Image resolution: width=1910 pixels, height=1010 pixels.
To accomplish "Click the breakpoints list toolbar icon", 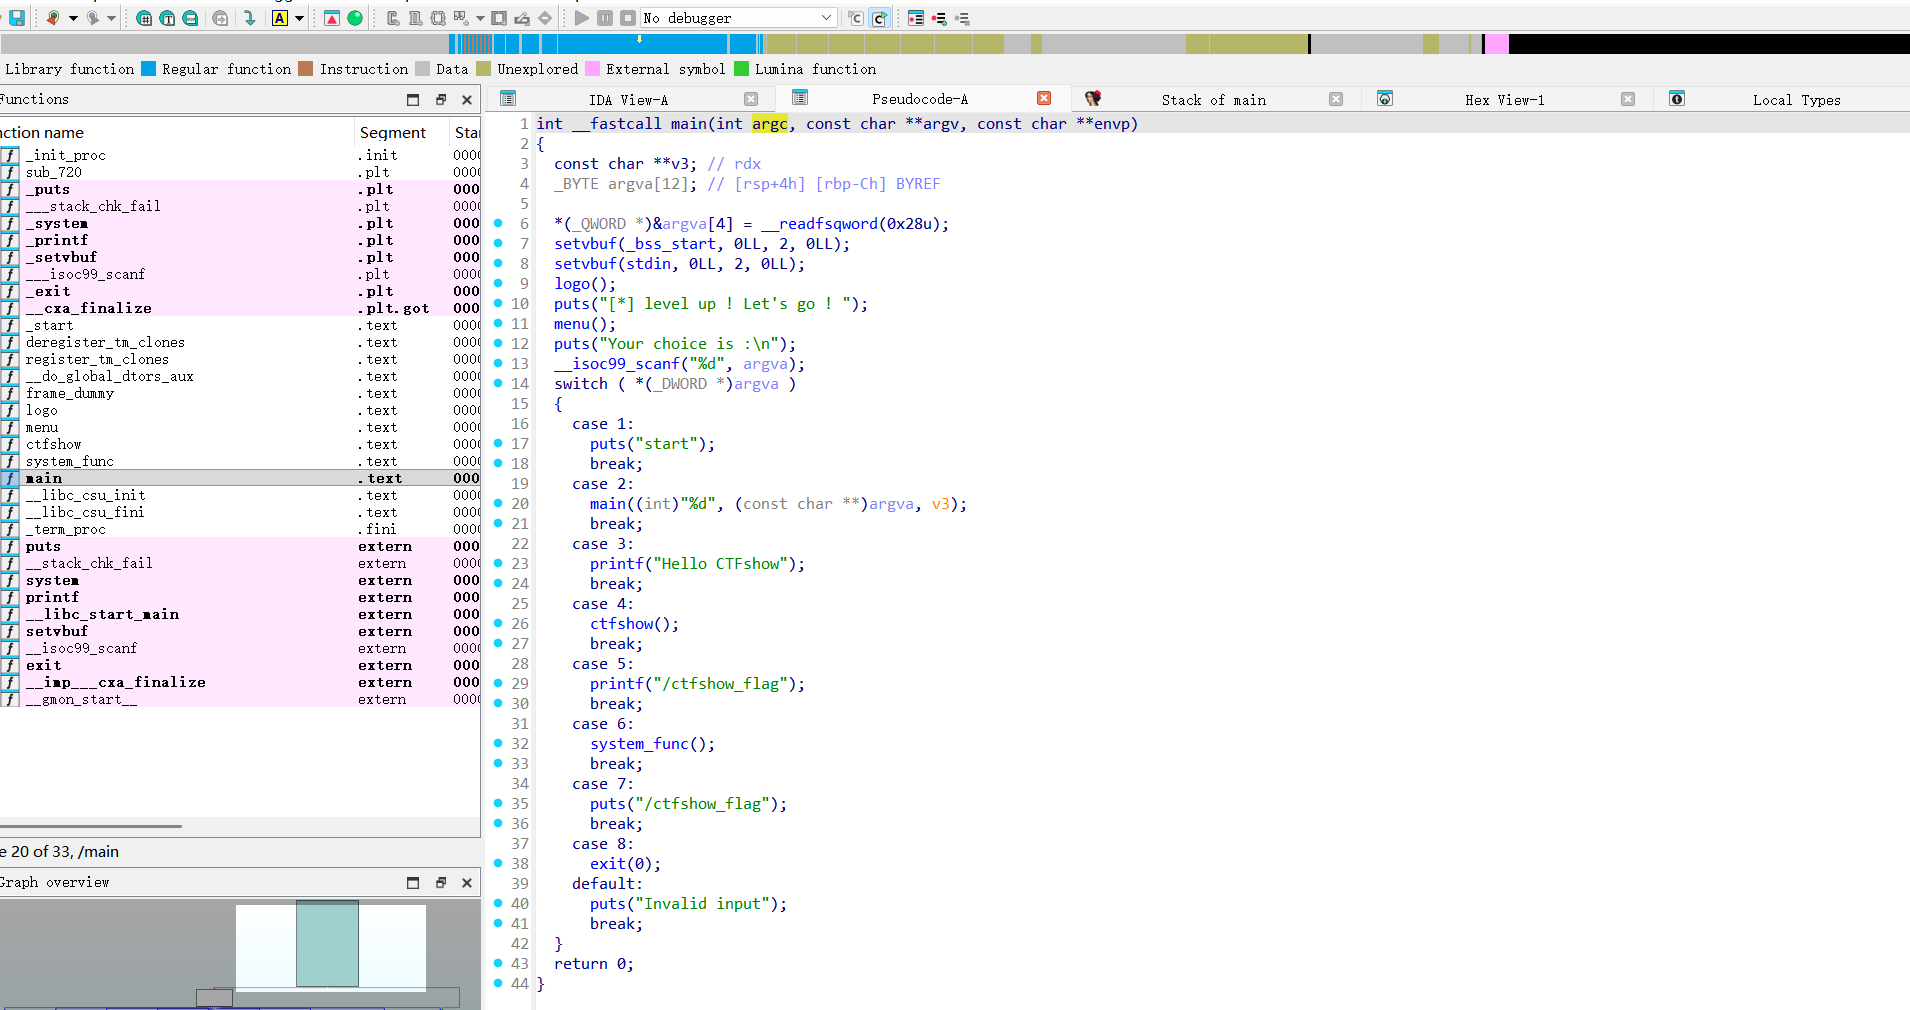I will point(916,18).
